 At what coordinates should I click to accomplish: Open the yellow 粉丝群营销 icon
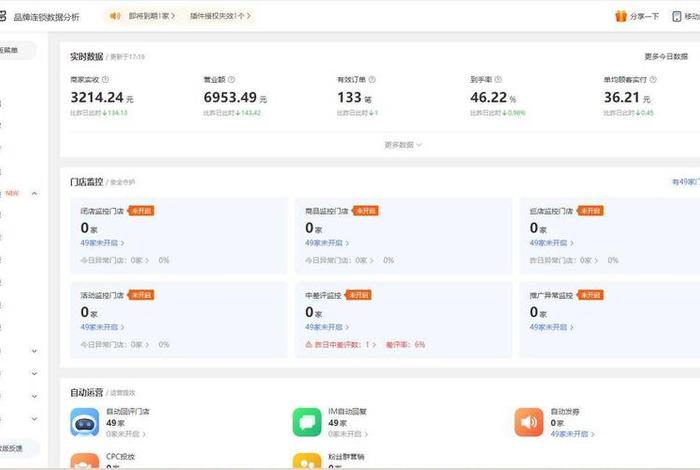(307, 462)
